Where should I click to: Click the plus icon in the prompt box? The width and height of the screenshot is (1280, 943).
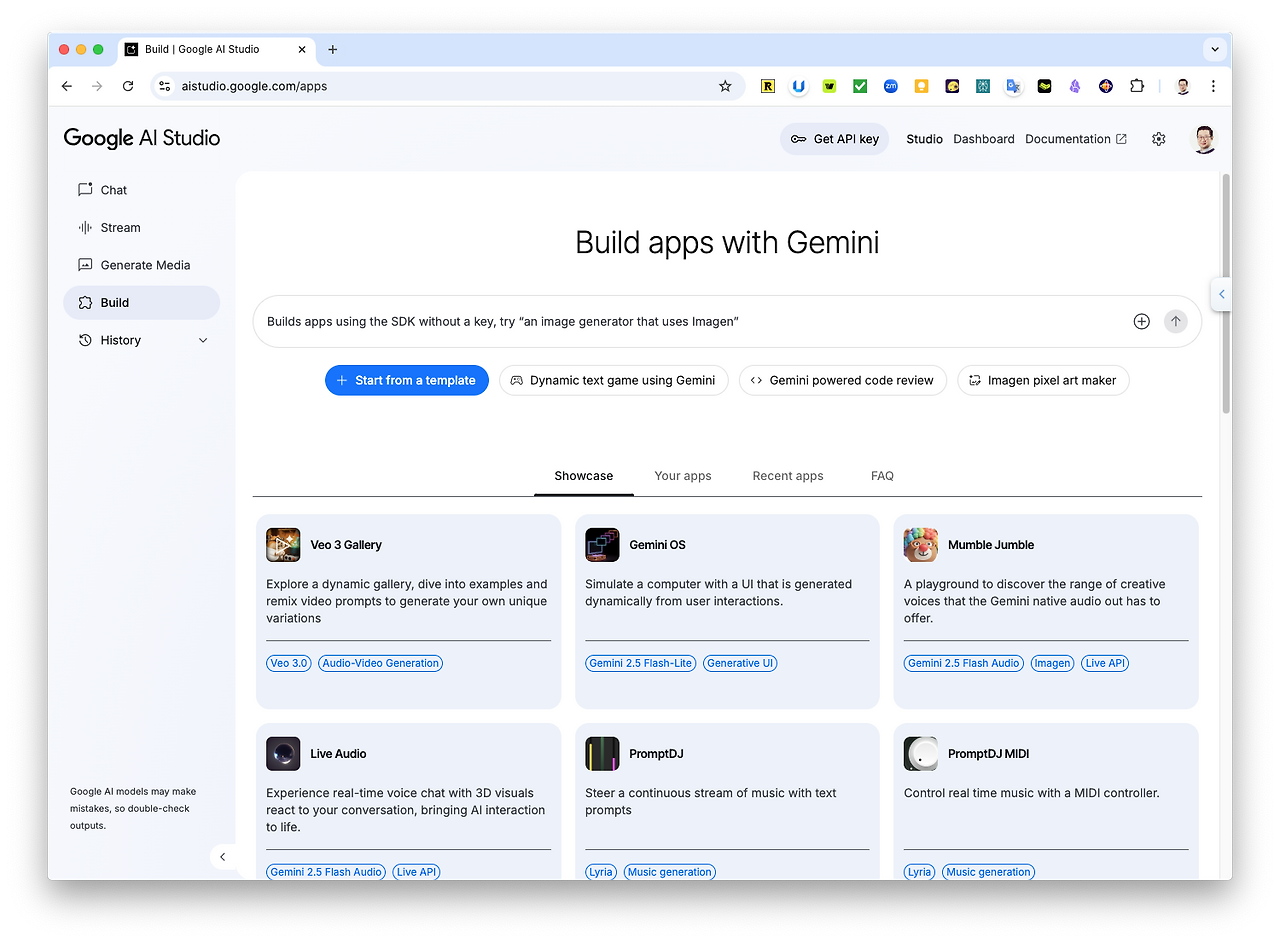1142,322
